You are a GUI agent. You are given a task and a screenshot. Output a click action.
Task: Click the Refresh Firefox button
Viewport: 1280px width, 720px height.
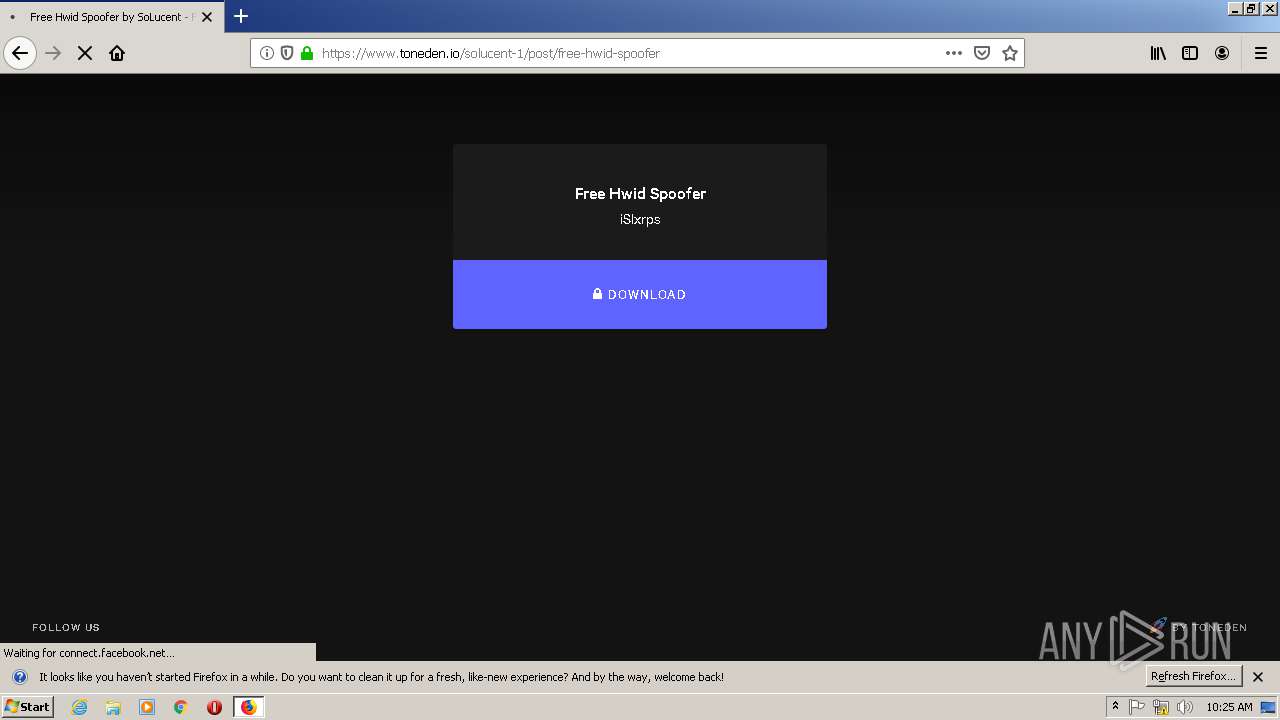coord(1194,676)
